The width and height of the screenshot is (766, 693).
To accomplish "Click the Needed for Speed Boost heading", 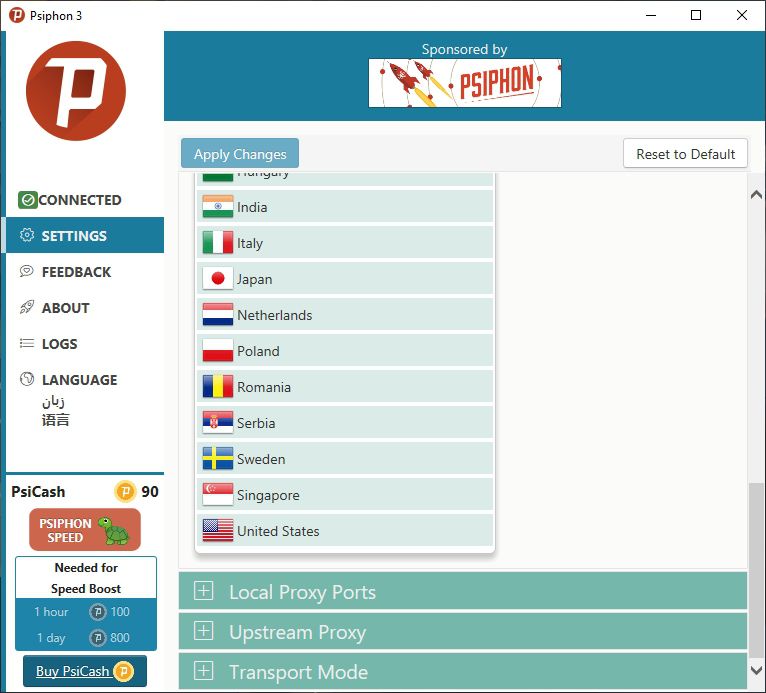I will [86, 578].
